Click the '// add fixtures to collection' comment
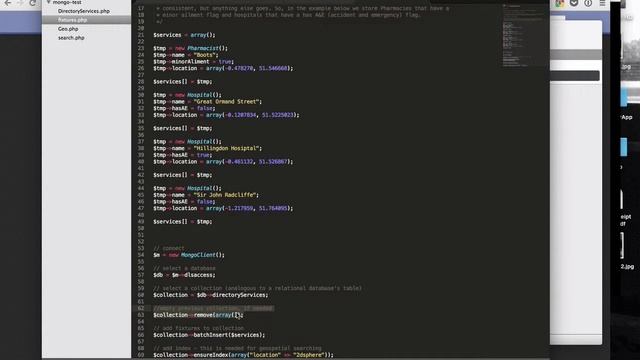The height and width of the screenshot is (360, 640). 198,328
